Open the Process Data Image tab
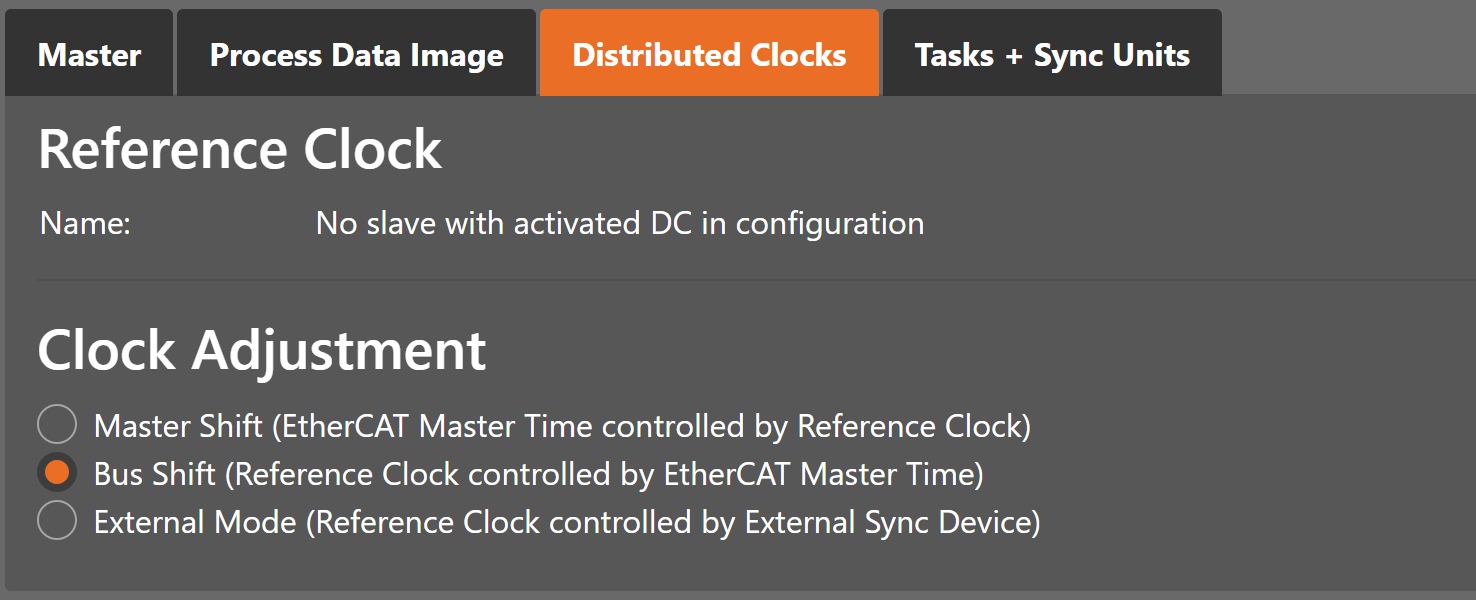1476x600 pixels. 356,55
